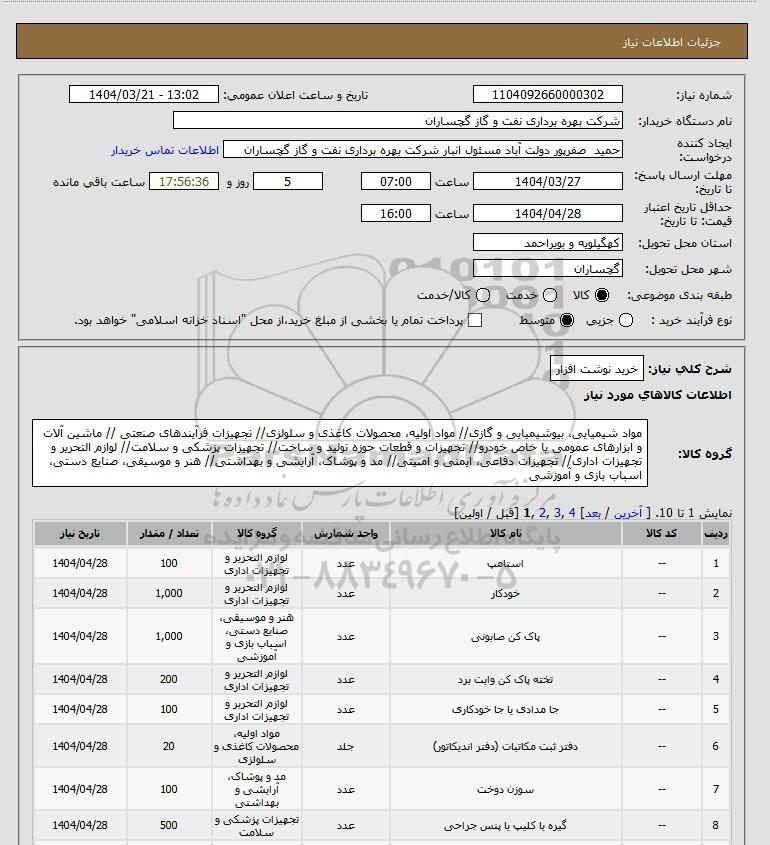Click the تاریخ نیاز column header

80,534
